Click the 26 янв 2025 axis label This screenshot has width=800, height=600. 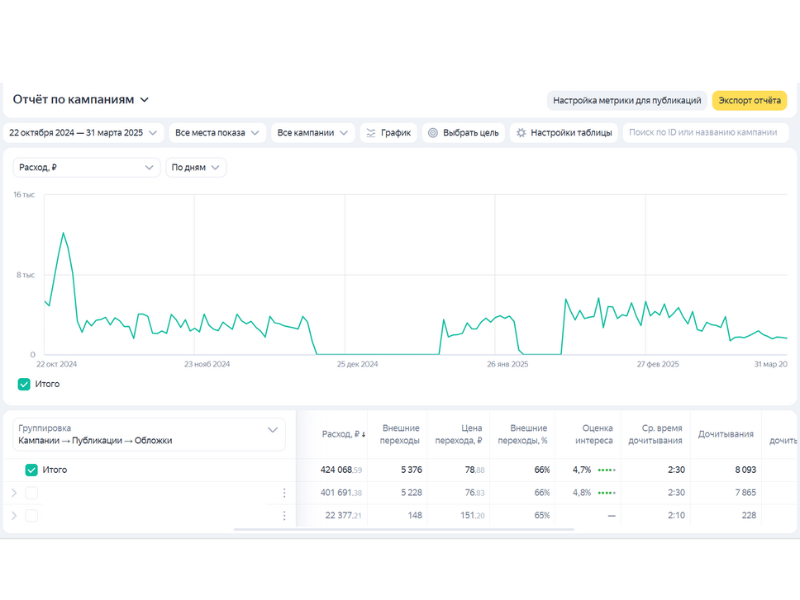point(508,364)
